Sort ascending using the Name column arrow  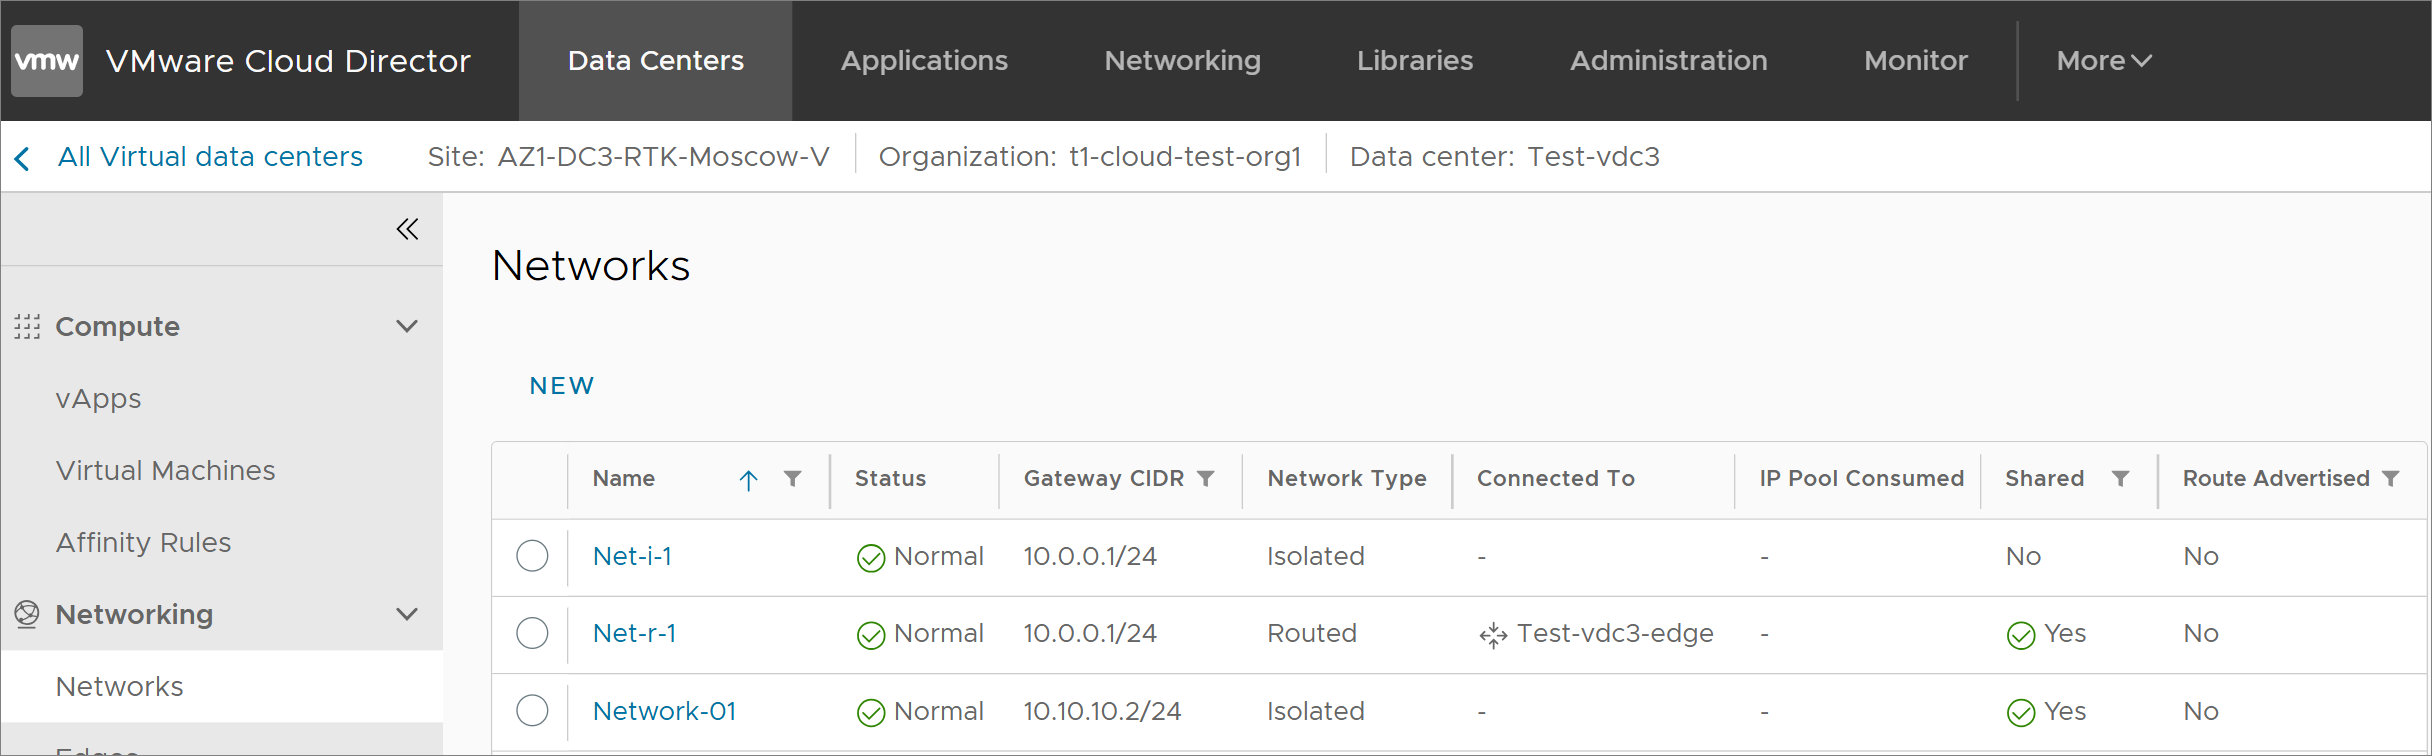748,480
